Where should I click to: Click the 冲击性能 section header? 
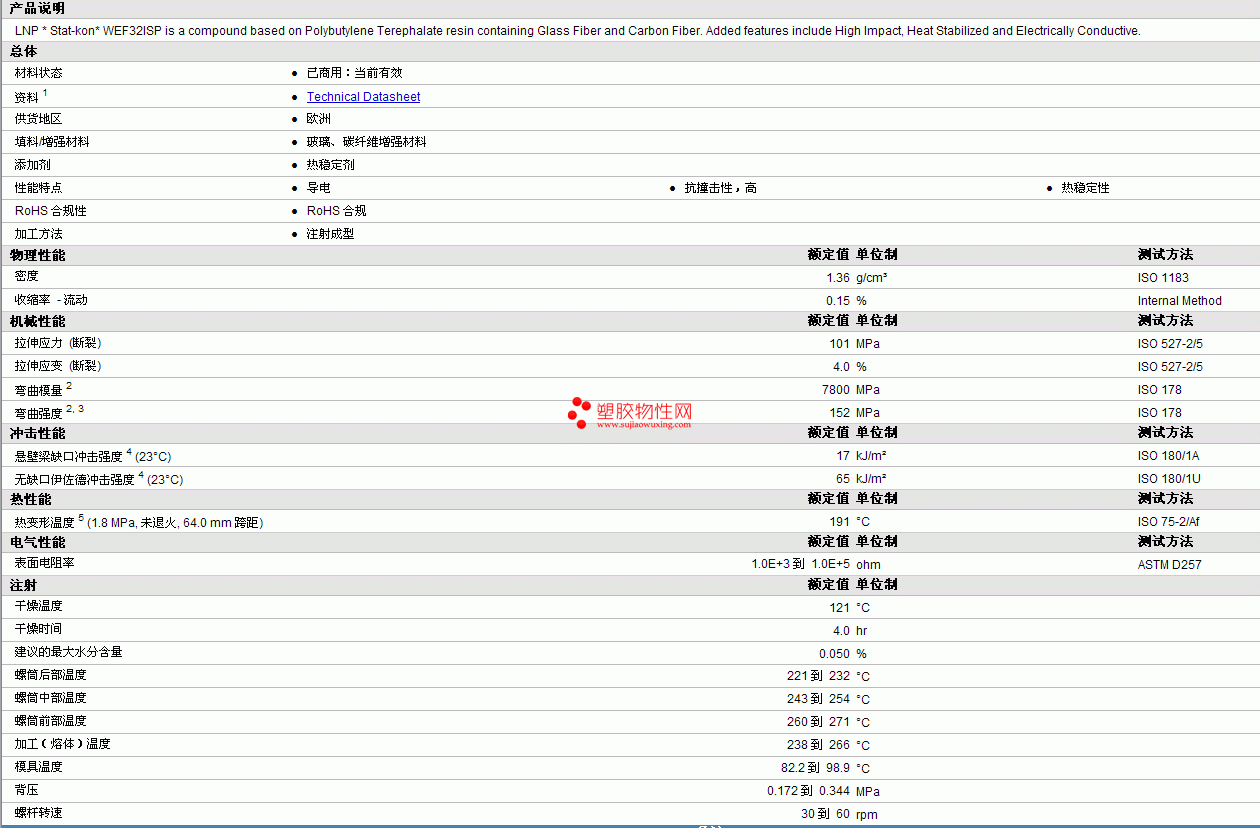coord(37,433)
